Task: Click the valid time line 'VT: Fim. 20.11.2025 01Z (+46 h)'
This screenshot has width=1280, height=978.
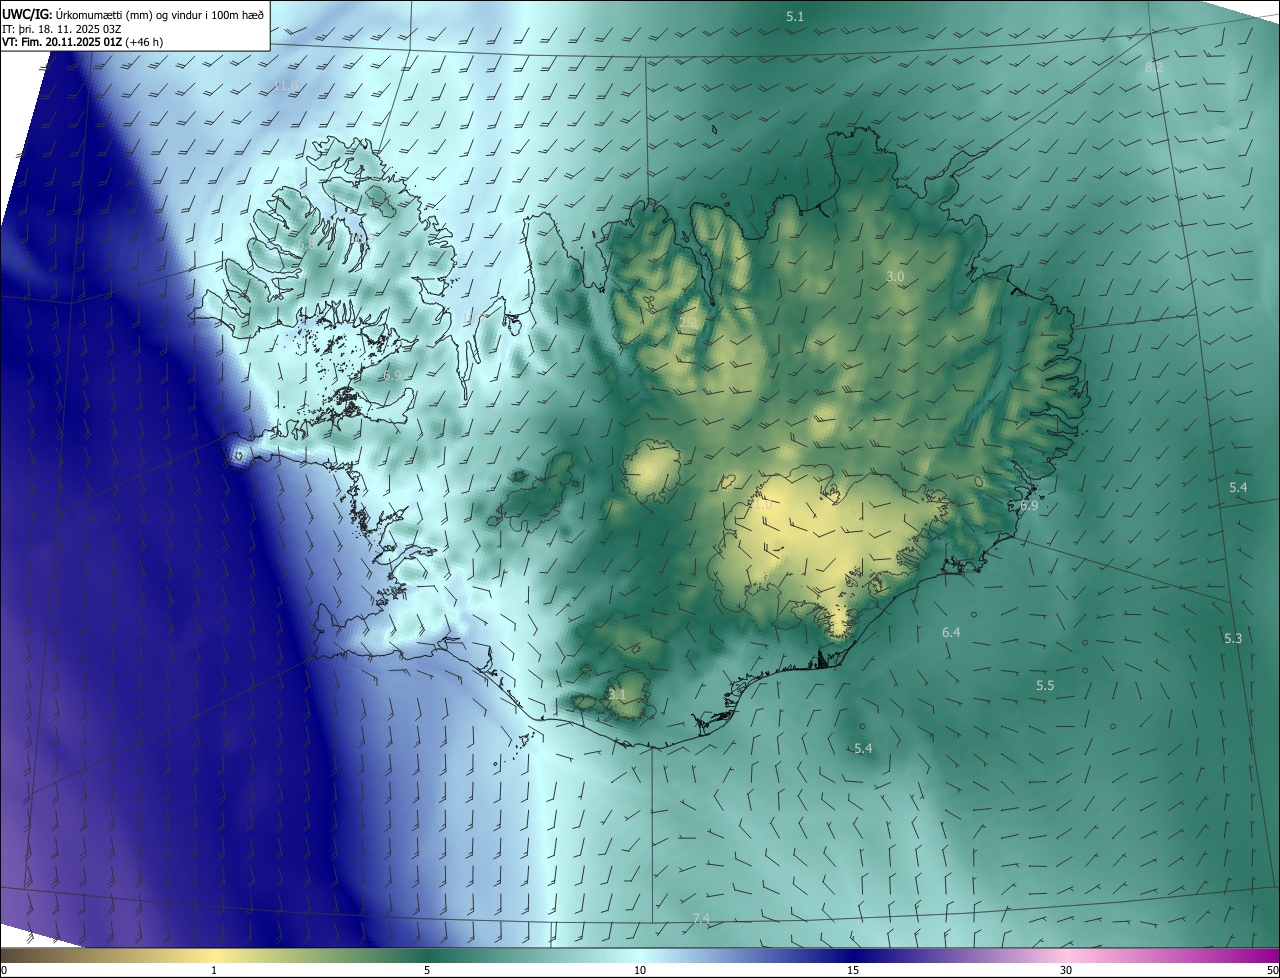Action: (83, 42)
